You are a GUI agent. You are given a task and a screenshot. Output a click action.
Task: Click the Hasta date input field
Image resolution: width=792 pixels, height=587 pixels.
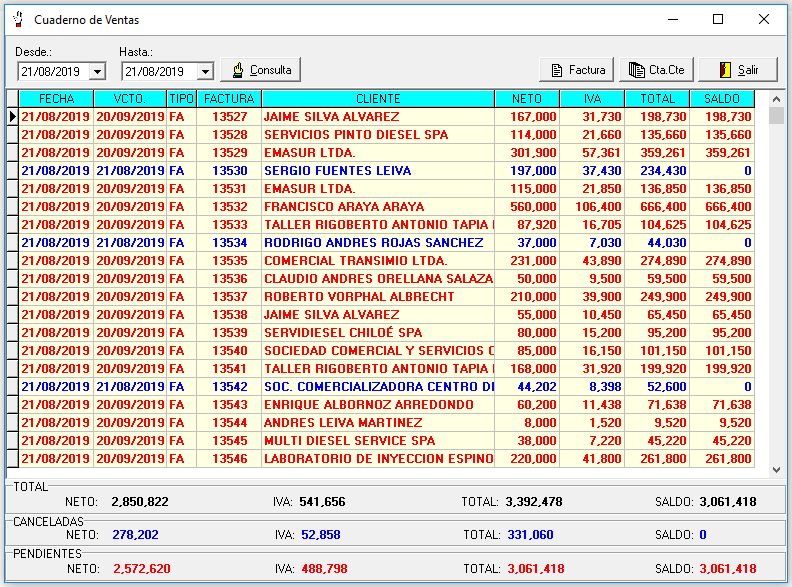click(x=157, y=72)
